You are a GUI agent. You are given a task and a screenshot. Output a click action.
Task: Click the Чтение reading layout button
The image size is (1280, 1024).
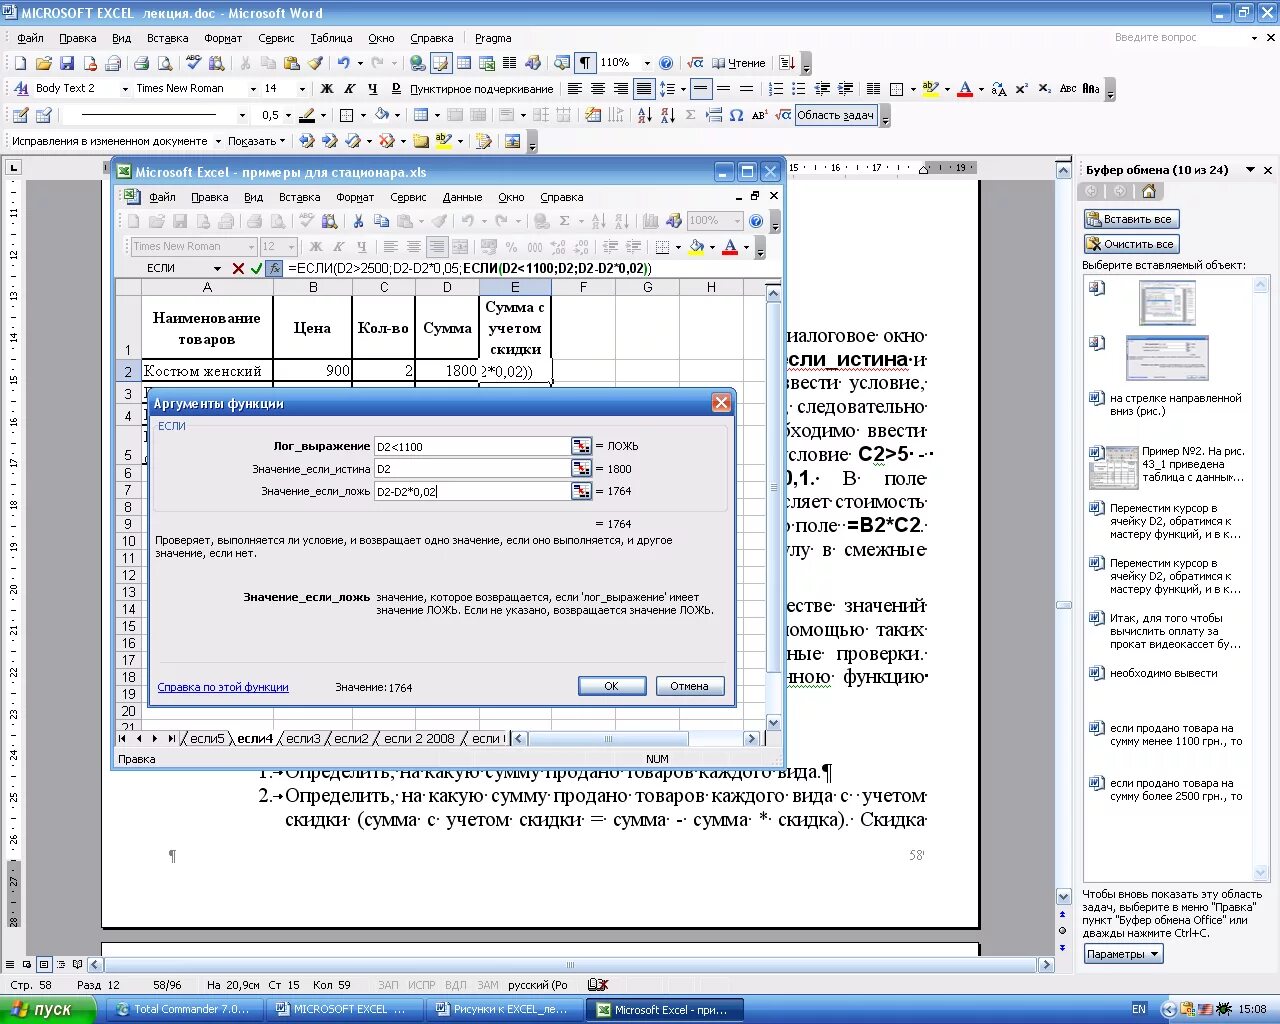(x=737, y=63)
